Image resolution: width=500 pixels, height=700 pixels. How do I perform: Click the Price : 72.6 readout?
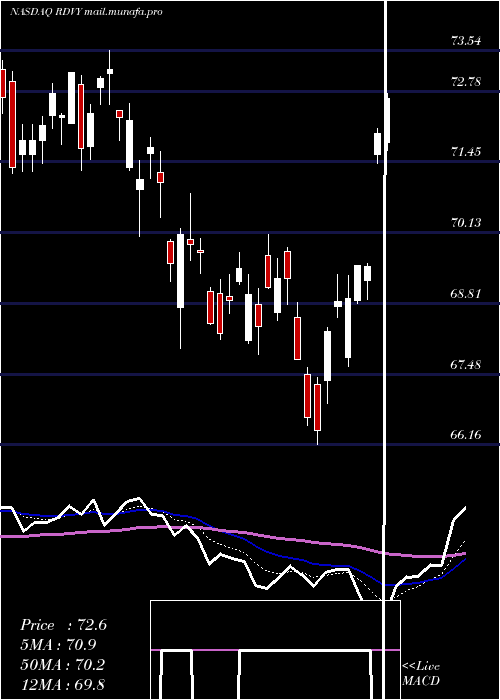63,625
